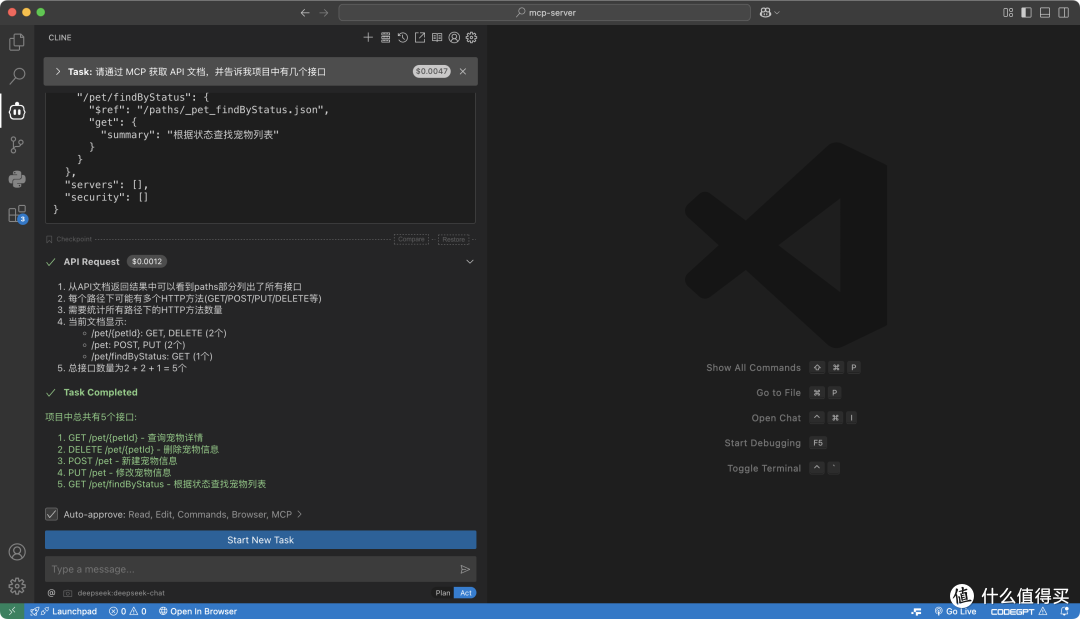This screenshot has width=1080, height=619.
Task: Open Cline account icon in panel header
Action: click(x=455, y=37)
